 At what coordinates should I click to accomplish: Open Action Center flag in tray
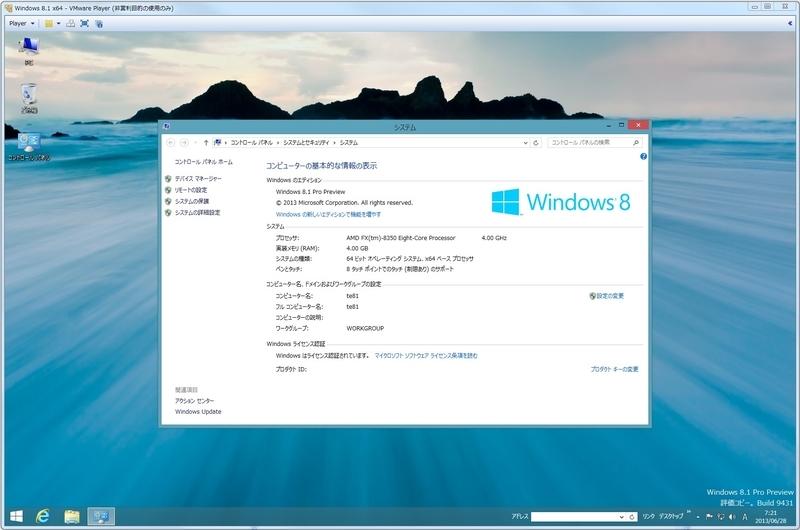click(709, 517)
